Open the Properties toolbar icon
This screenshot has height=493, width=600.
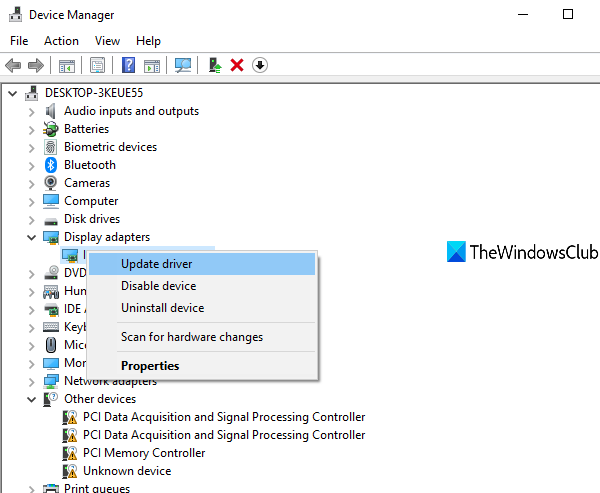click(97, 65)
